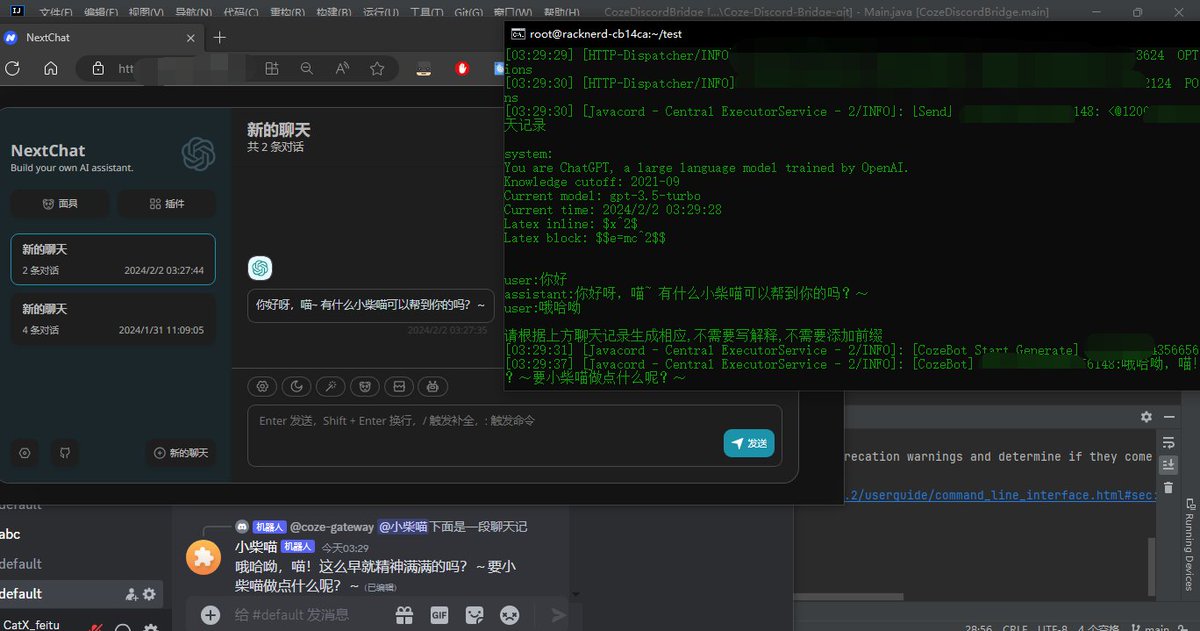Open masks face icon above input
This screenshot has height=631, width=1200.
click(x=364, y=386)
